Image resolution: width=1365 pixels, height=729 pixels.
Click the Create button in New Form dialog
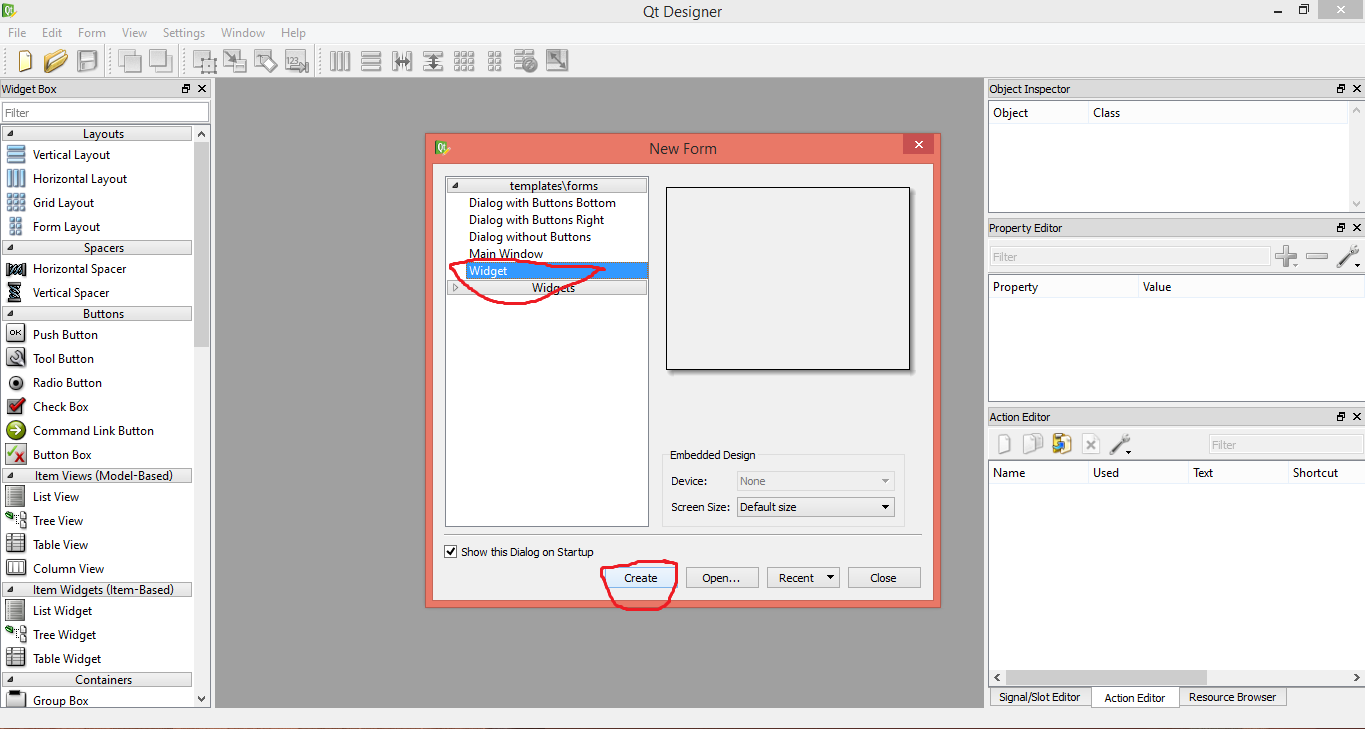pos(639,577)
